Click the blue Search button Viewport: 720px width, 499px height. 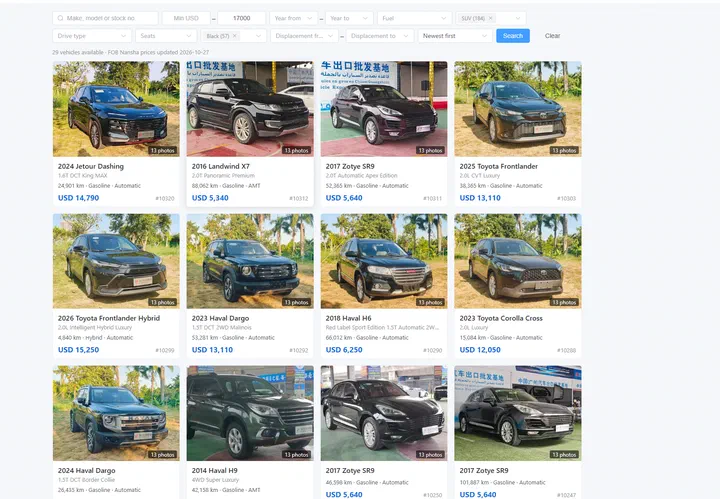[x=513, y=36]
